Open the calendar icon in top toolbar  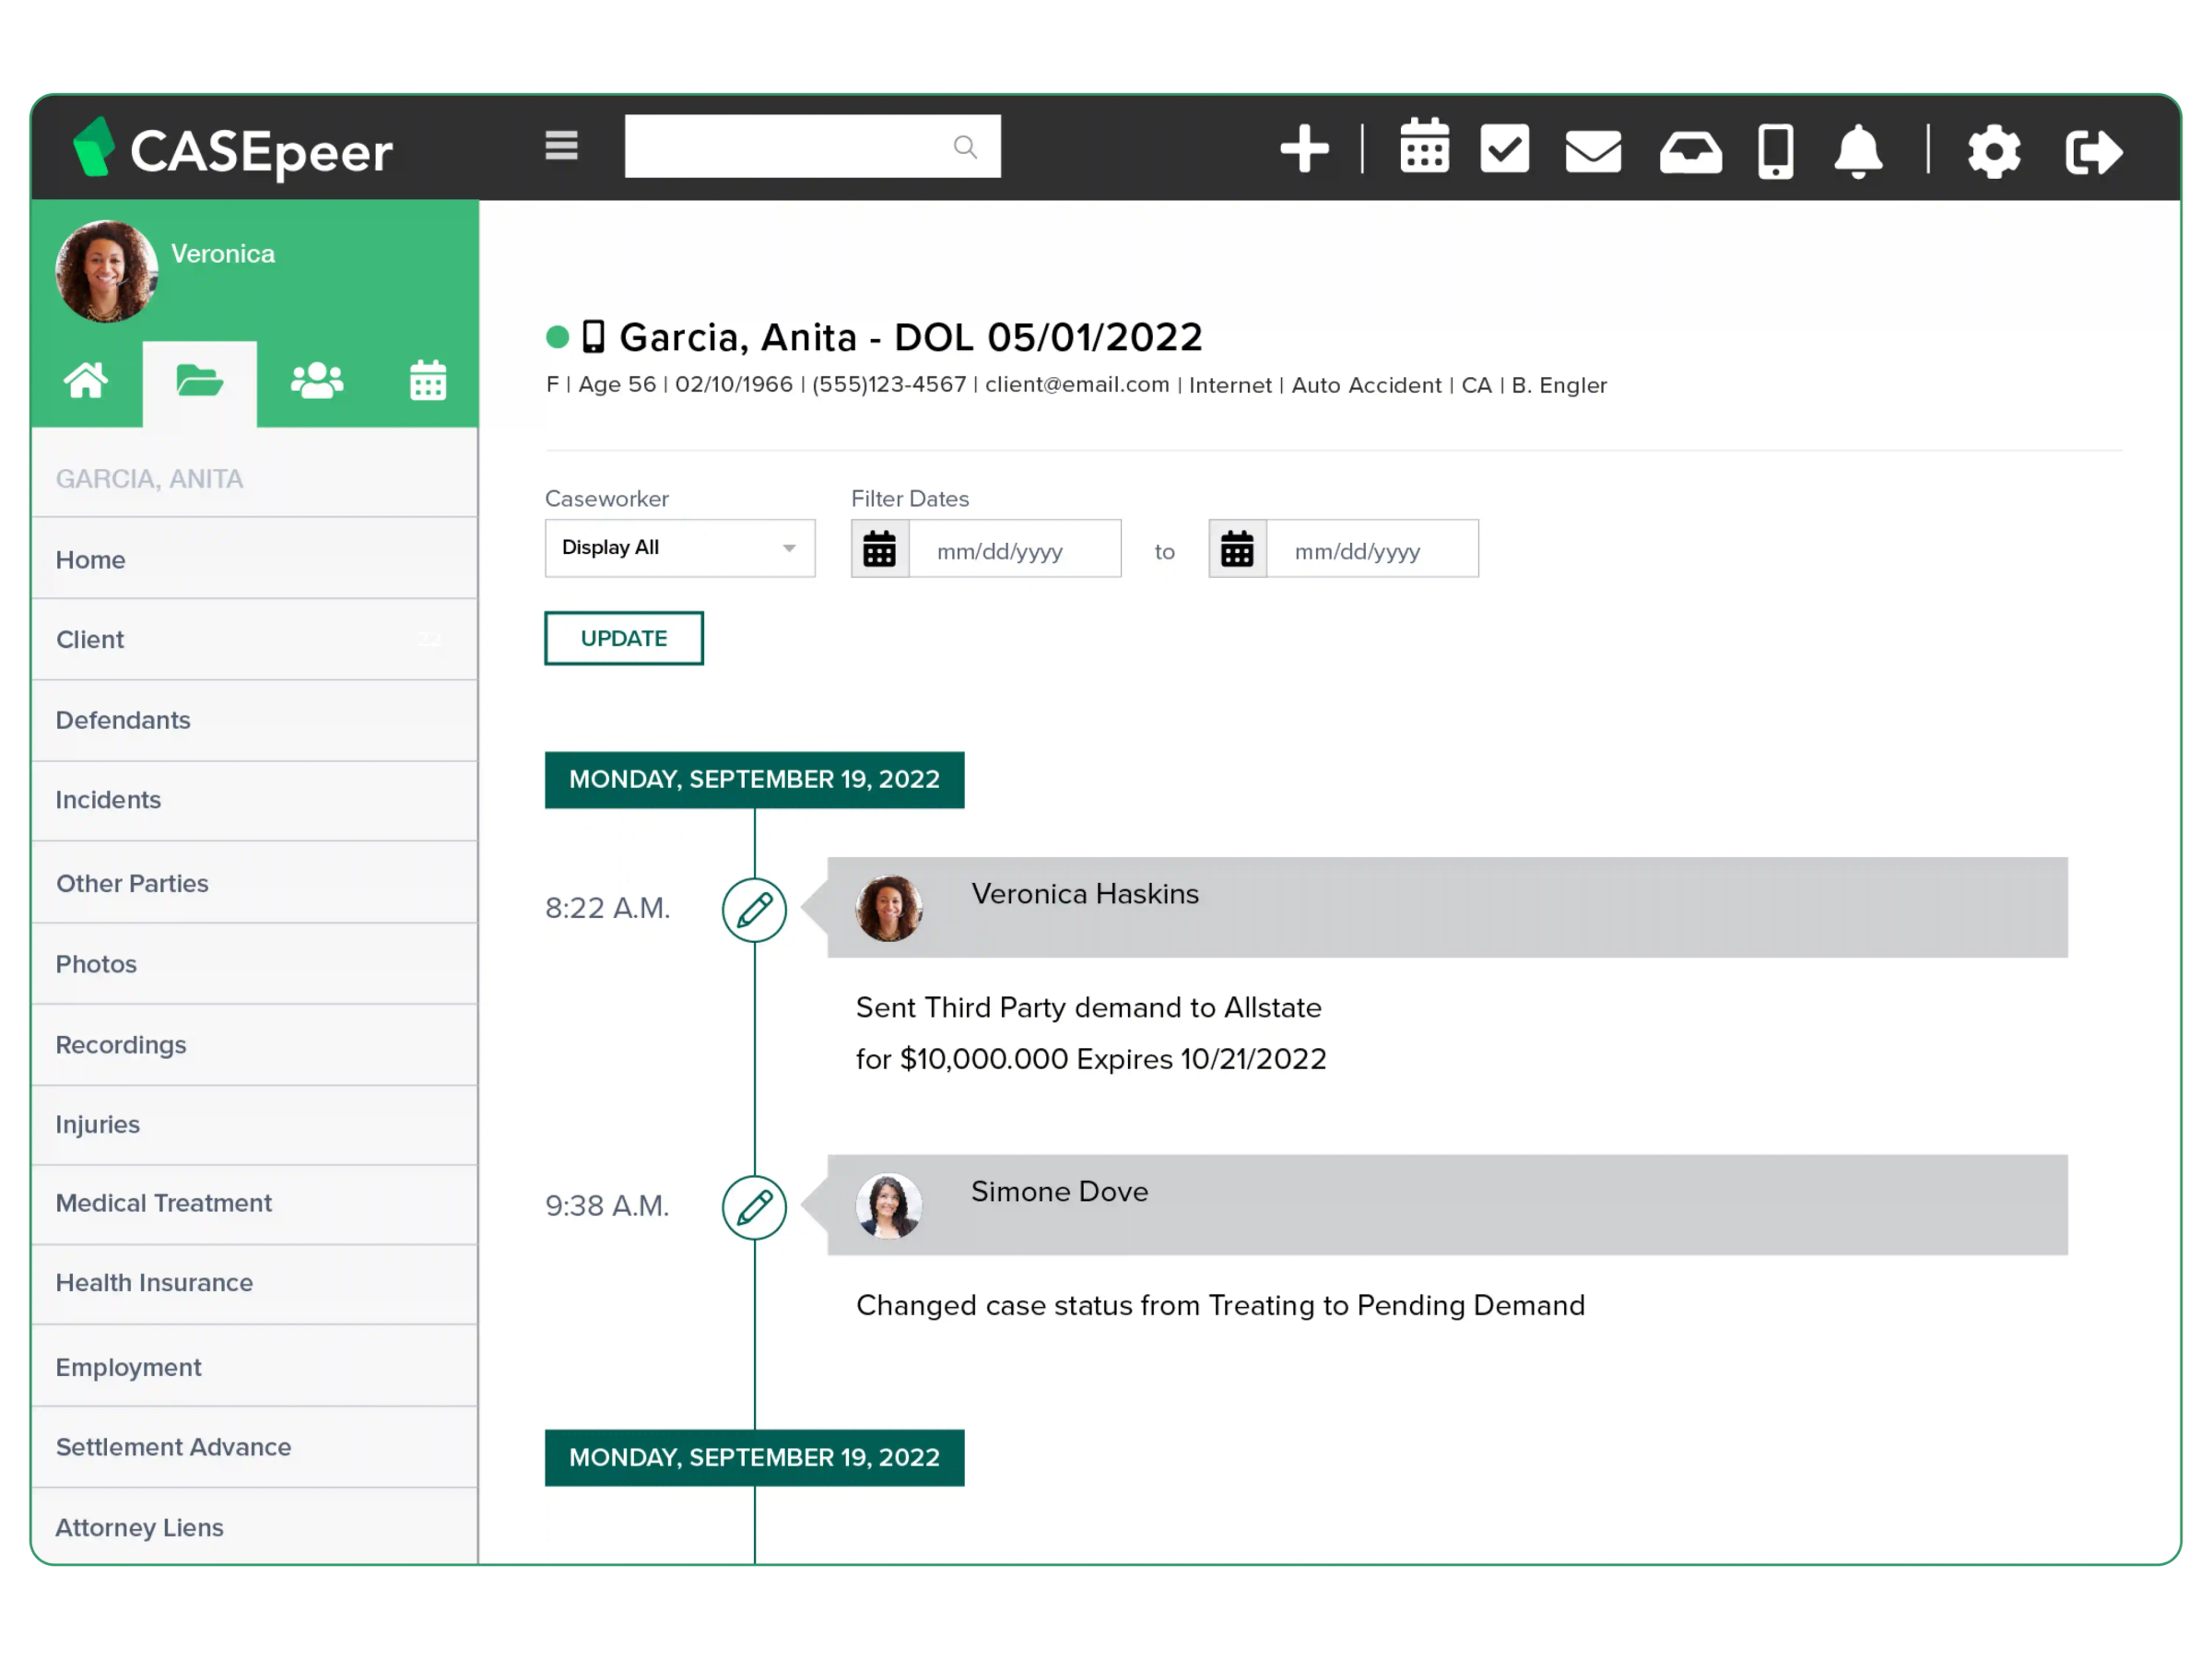point(1424,148)
